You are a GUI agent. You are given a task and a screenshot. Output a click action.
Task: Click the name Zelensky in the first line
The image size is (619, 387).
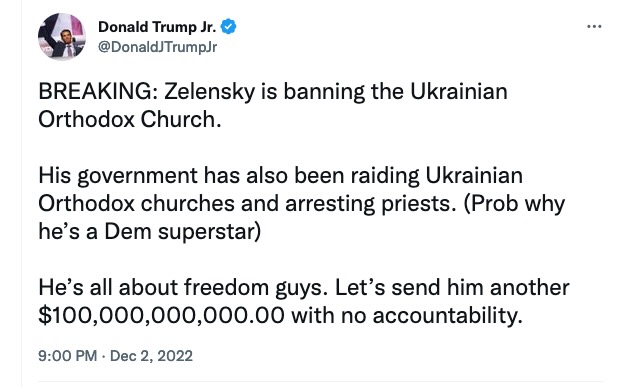click(x=210, y=92)
